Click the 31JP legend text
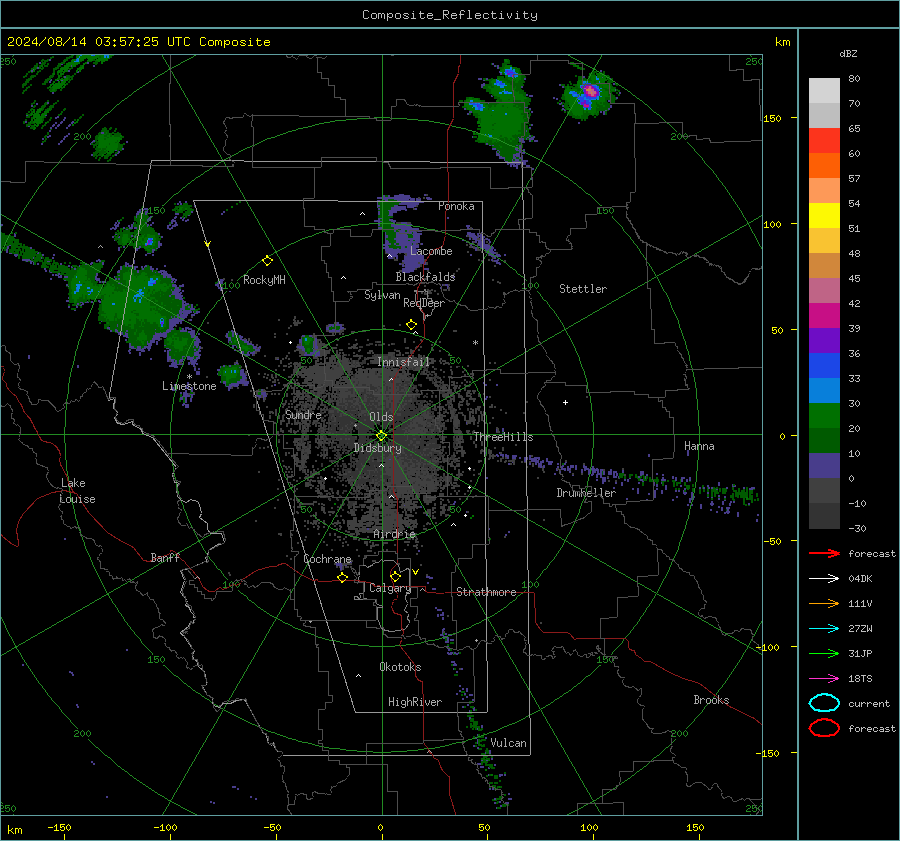Screen dimensions: 900x841 click(x=860, y=653)
